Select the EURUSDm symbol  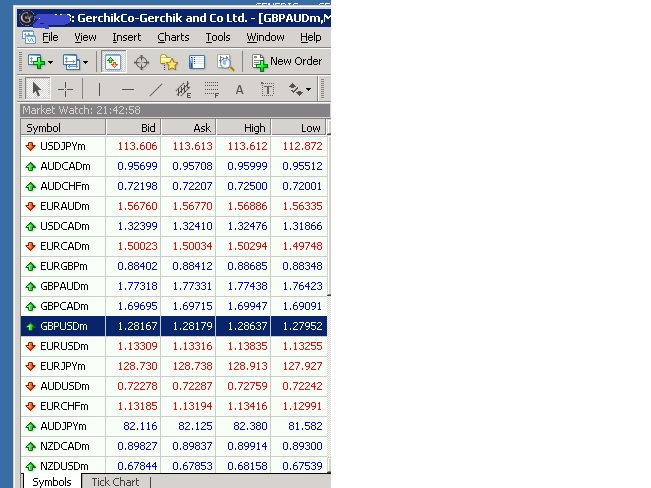64,346
